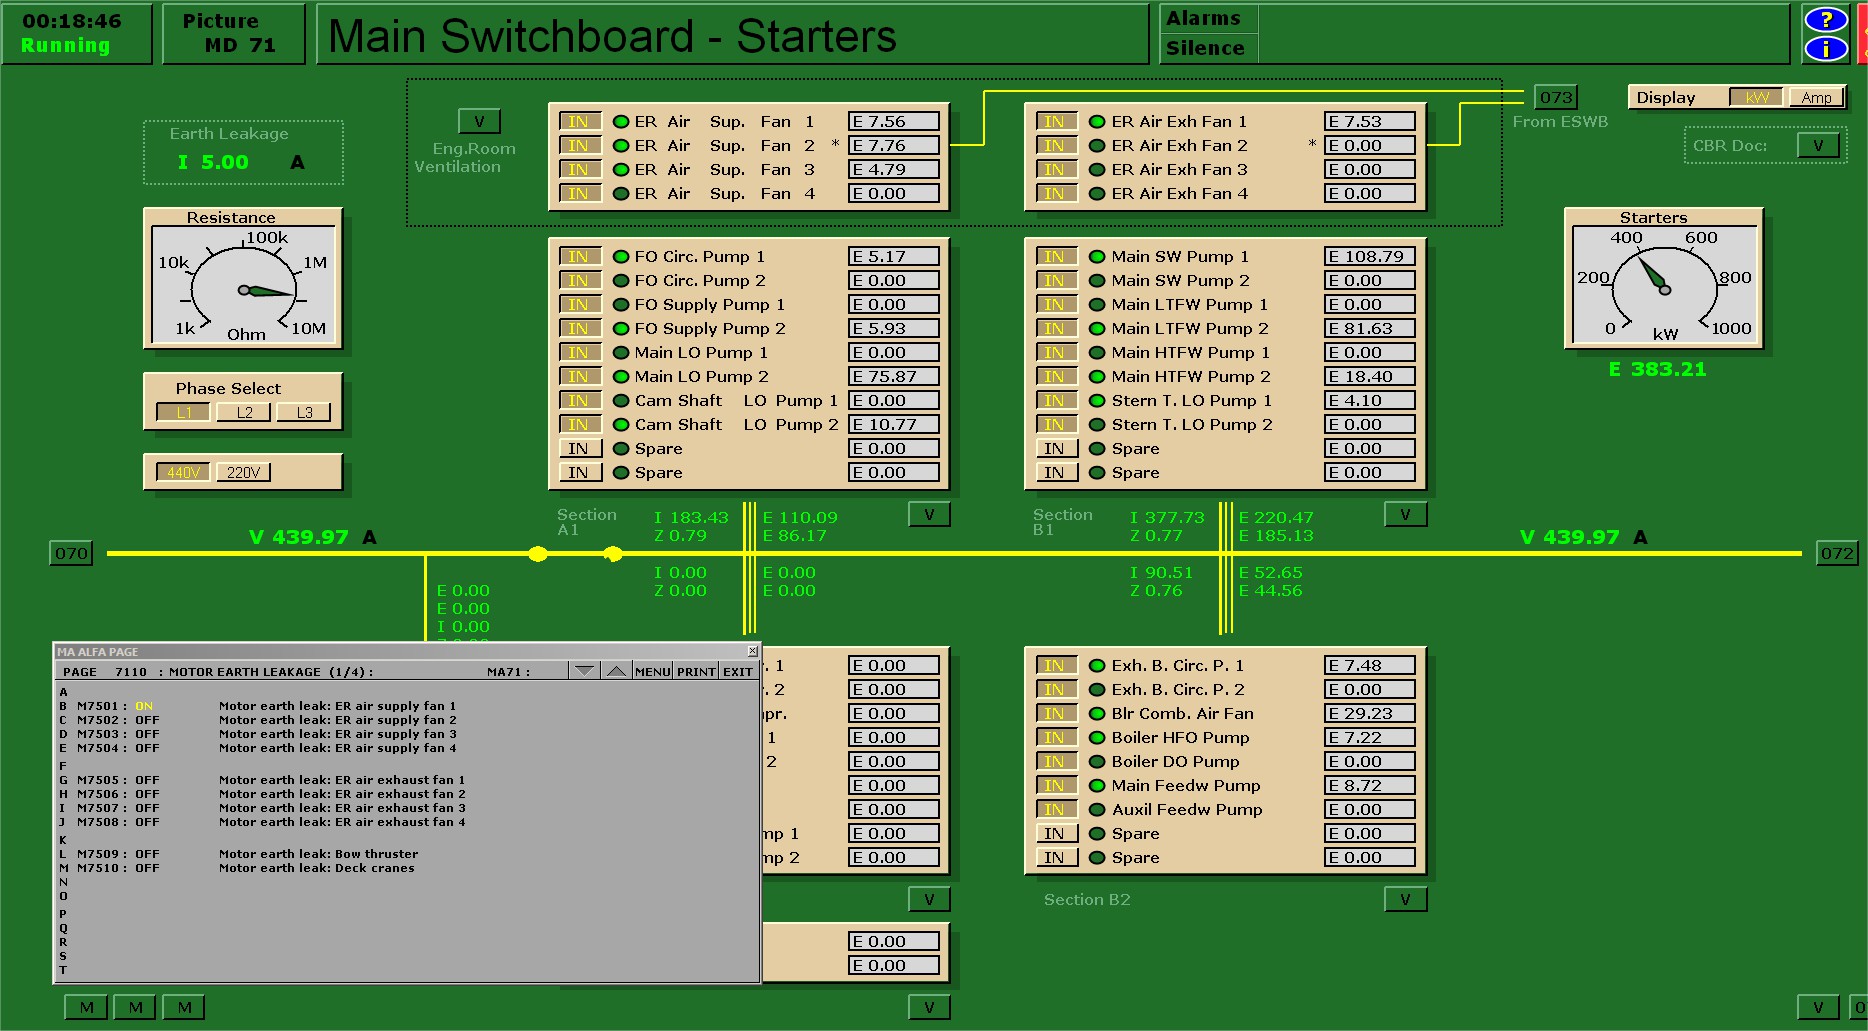Toggle IN for Main SW Pump 2
This screenshot has height=1031, width=1868.
click(1055, 281)
